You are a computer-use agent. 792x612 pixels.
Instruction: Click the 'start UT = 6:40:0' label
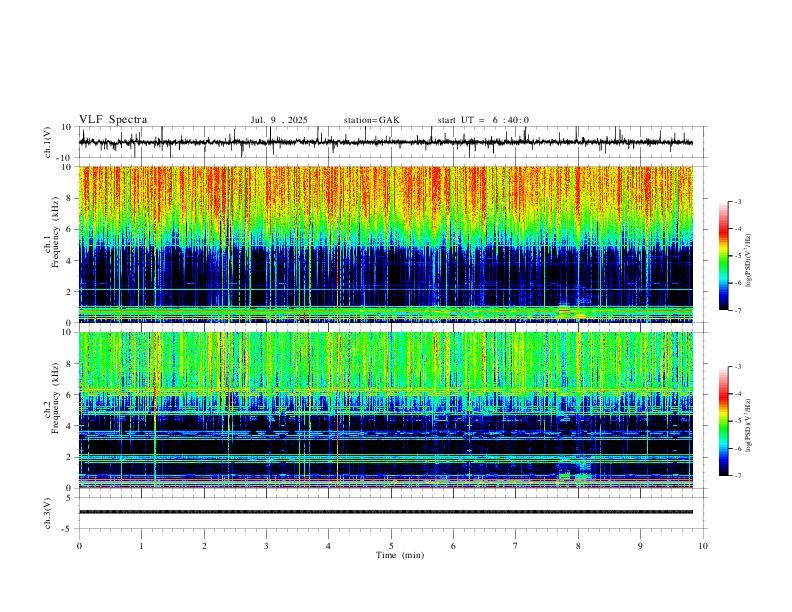483,120
